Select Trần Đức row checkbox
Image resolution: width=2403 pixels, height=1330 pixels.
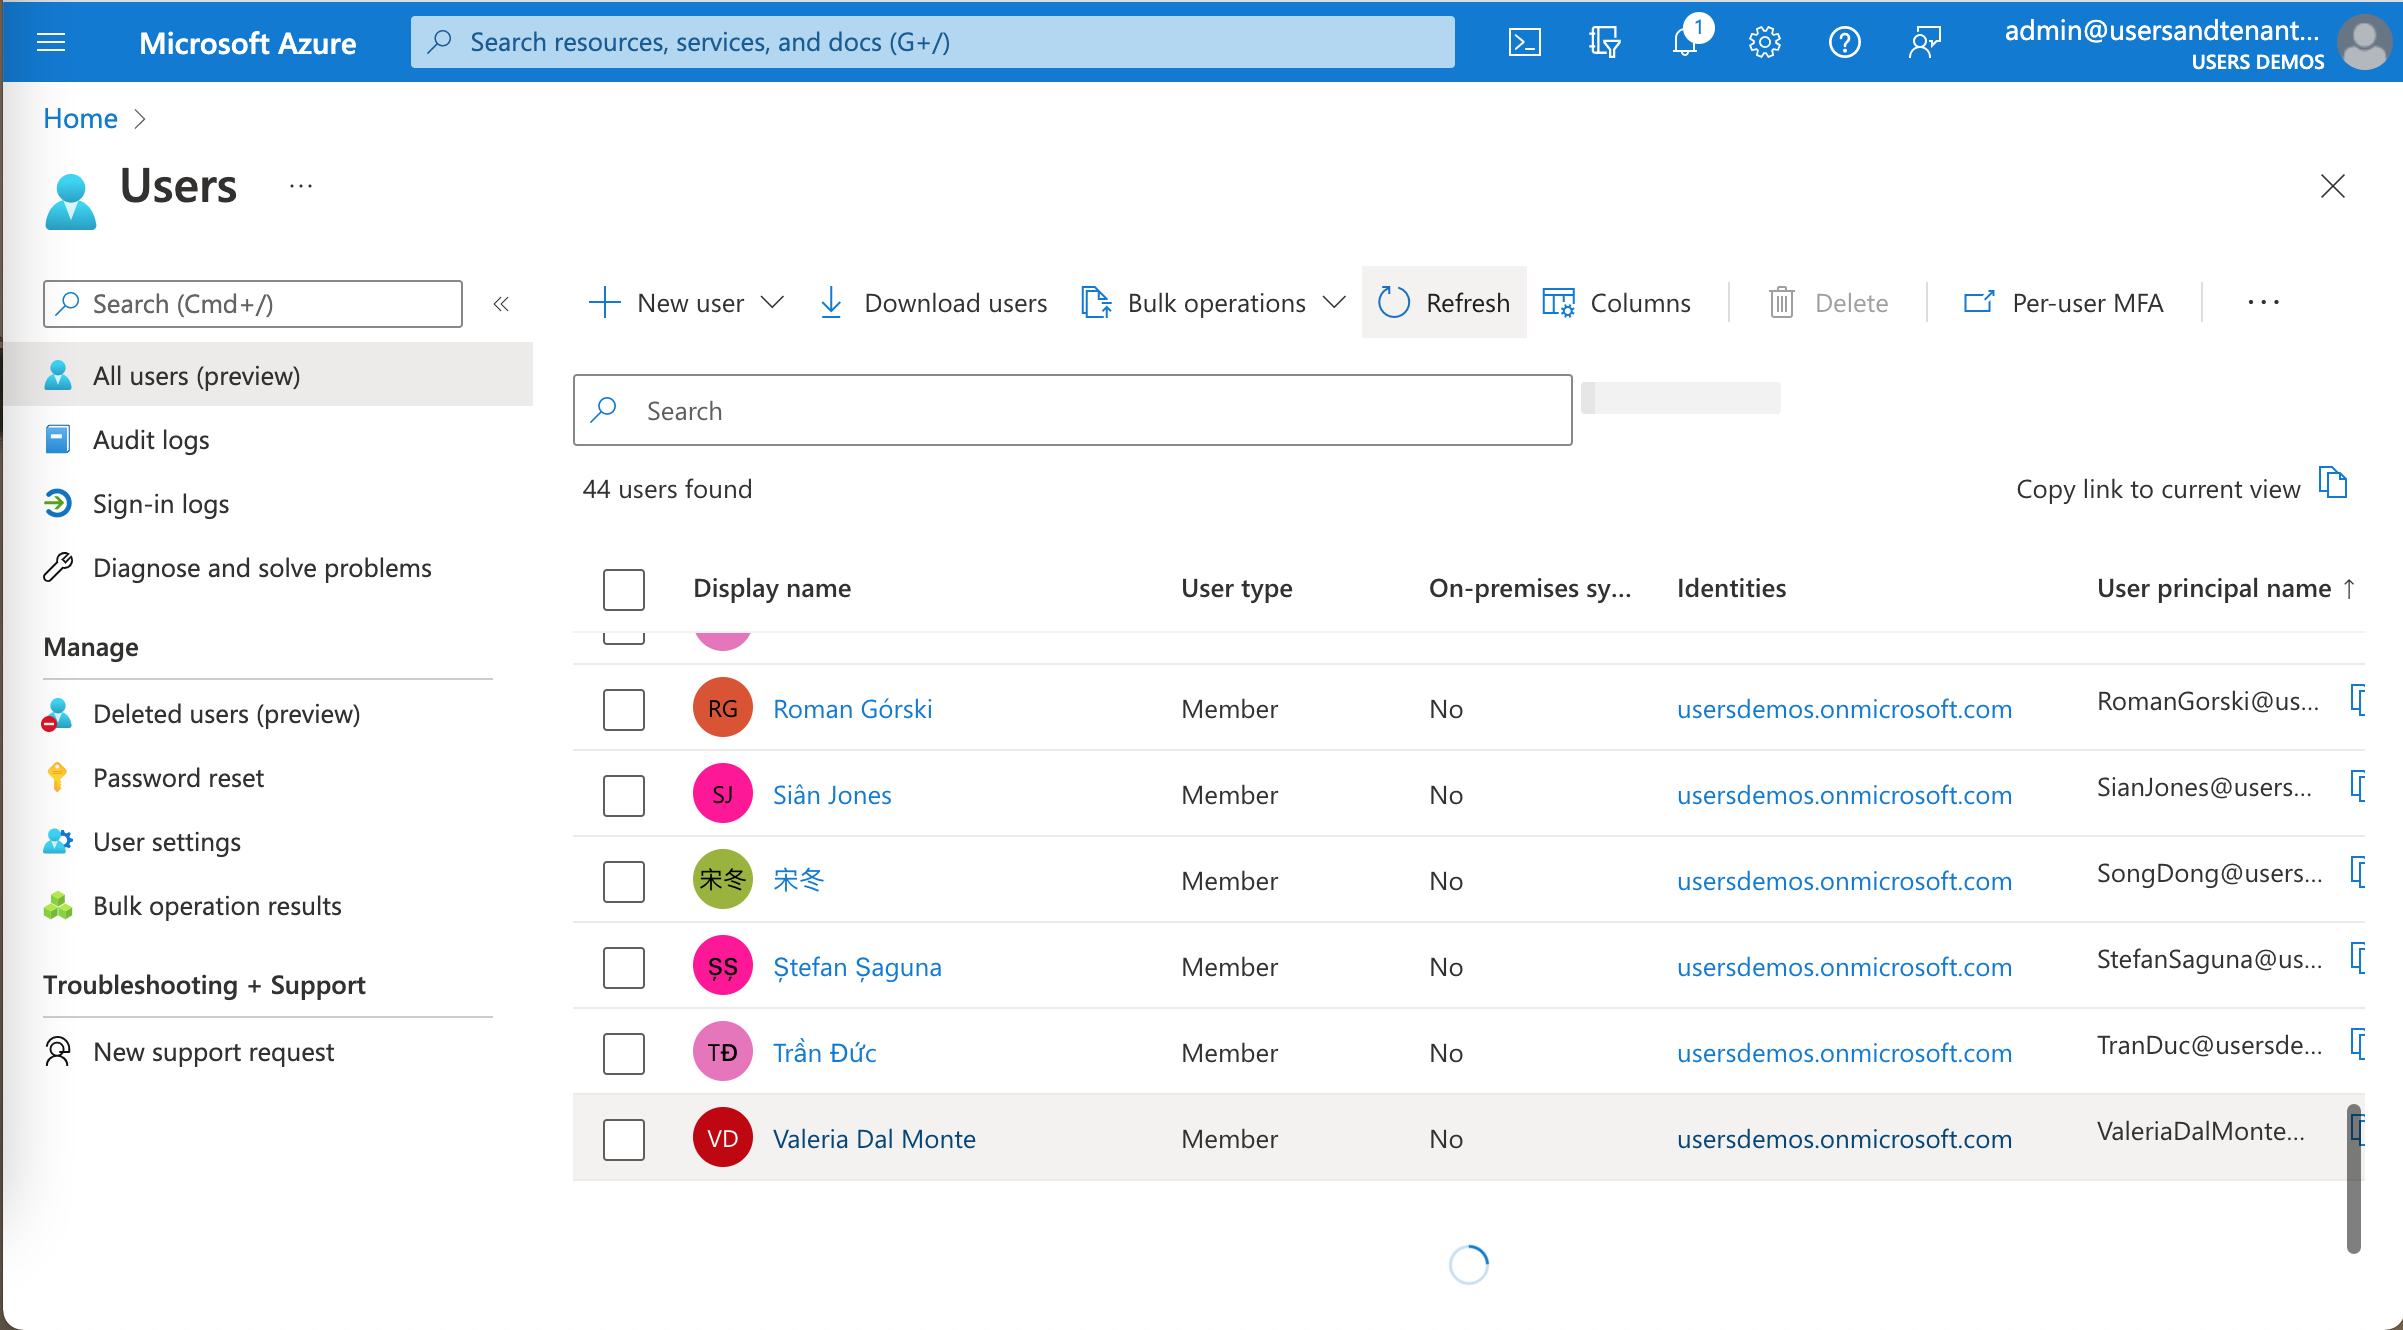click(x=624, y=1053)
